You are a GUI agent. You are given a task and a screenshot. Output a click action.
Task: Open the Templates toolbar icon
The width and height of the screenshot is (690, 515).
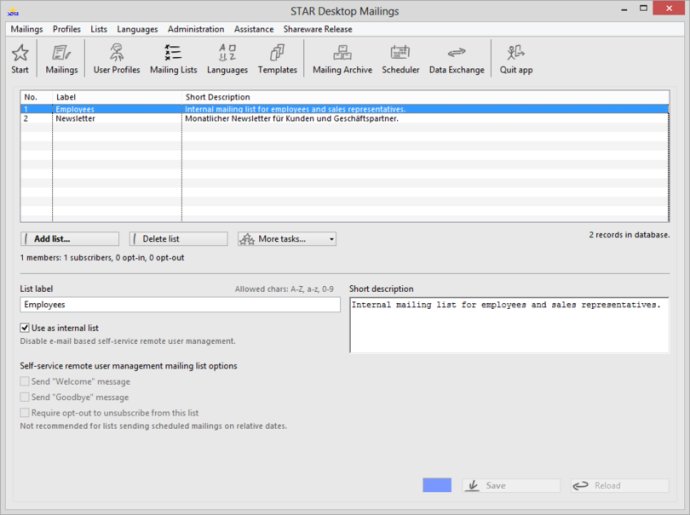[277, 59]
